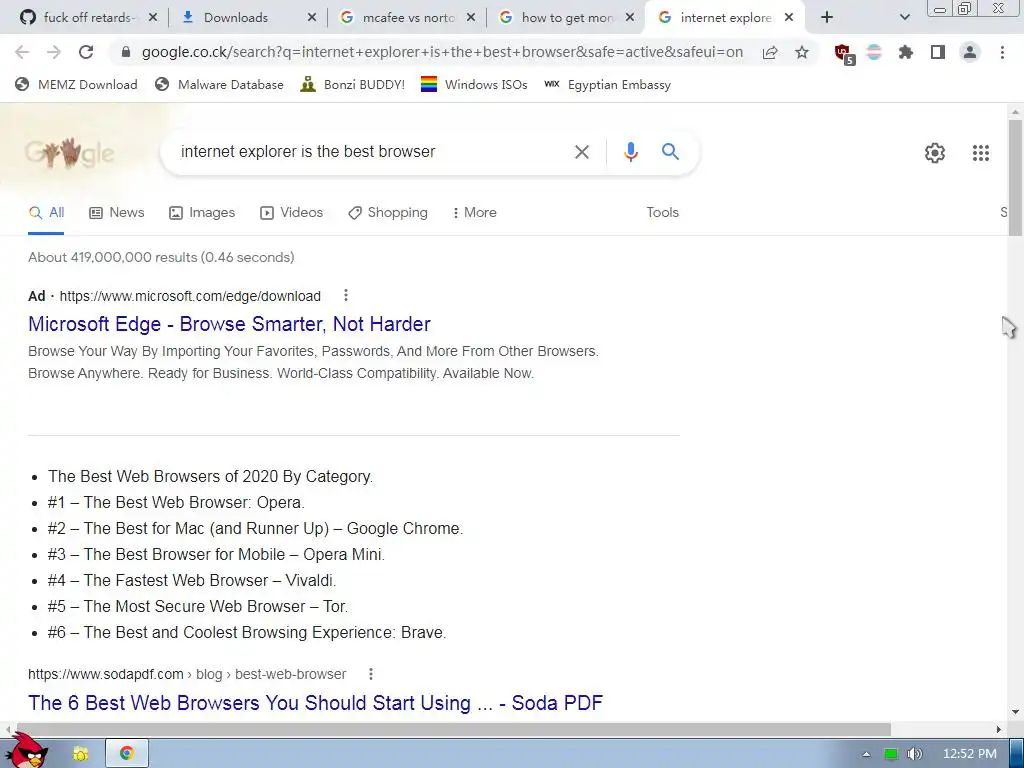Image resolution: width=1024 pixels, height=768 pixels.
Task: Open the Start menu Angry Bird button
Action: (27, 751)
